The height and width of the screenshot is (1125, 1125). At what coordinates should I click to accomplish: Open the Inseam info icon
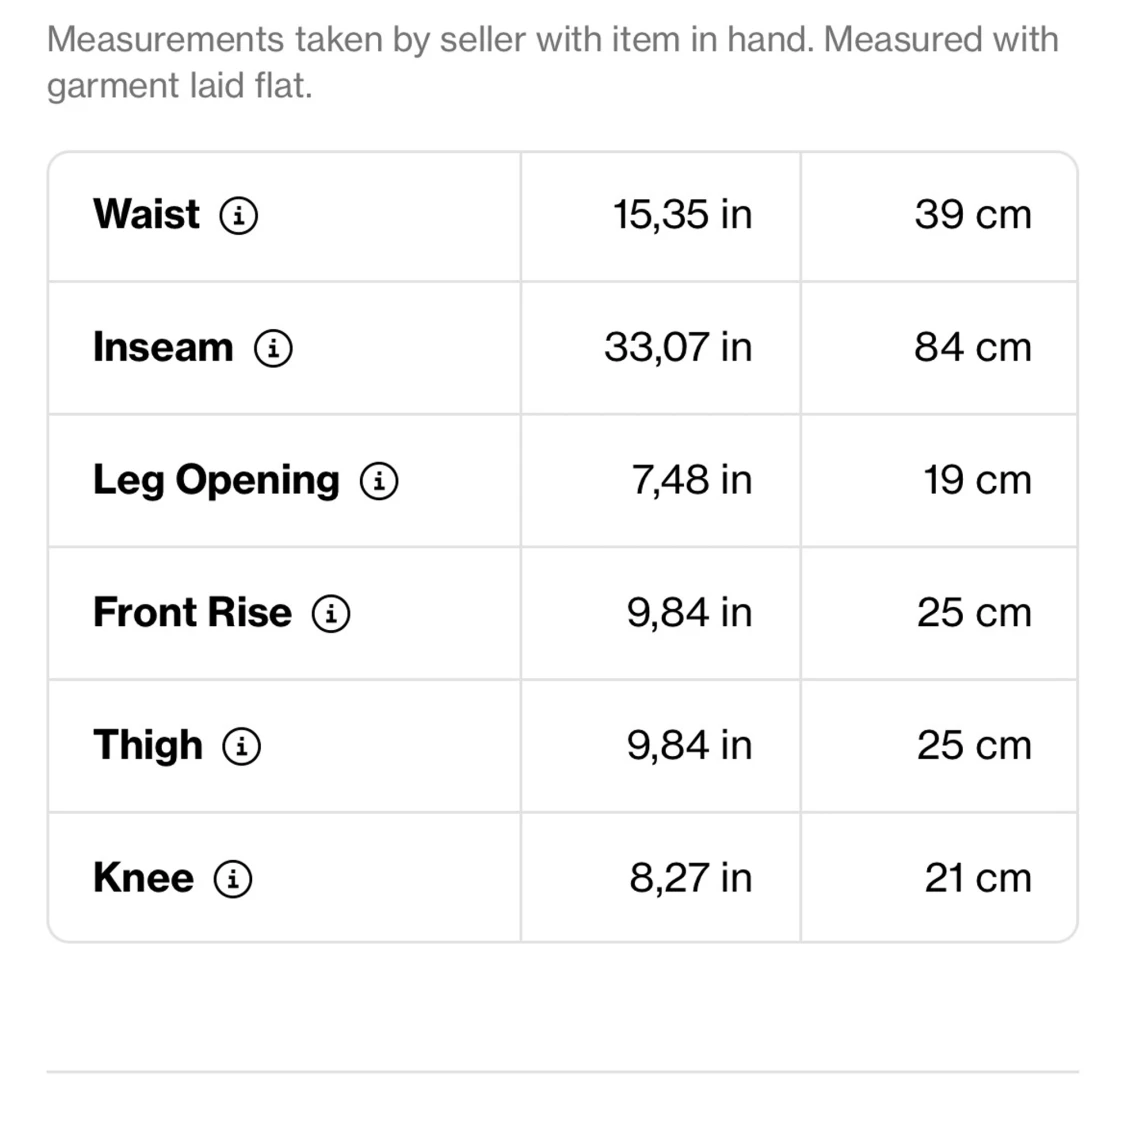coord(273,348)
